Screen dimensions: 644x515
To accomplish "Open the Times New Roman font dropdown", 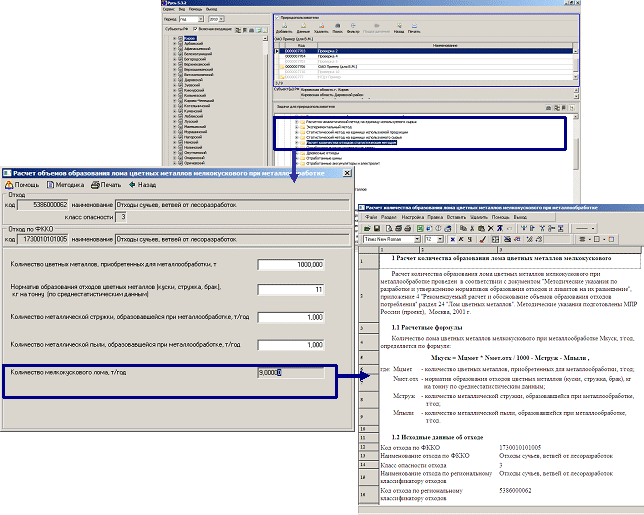I will (x=417, y=240).
